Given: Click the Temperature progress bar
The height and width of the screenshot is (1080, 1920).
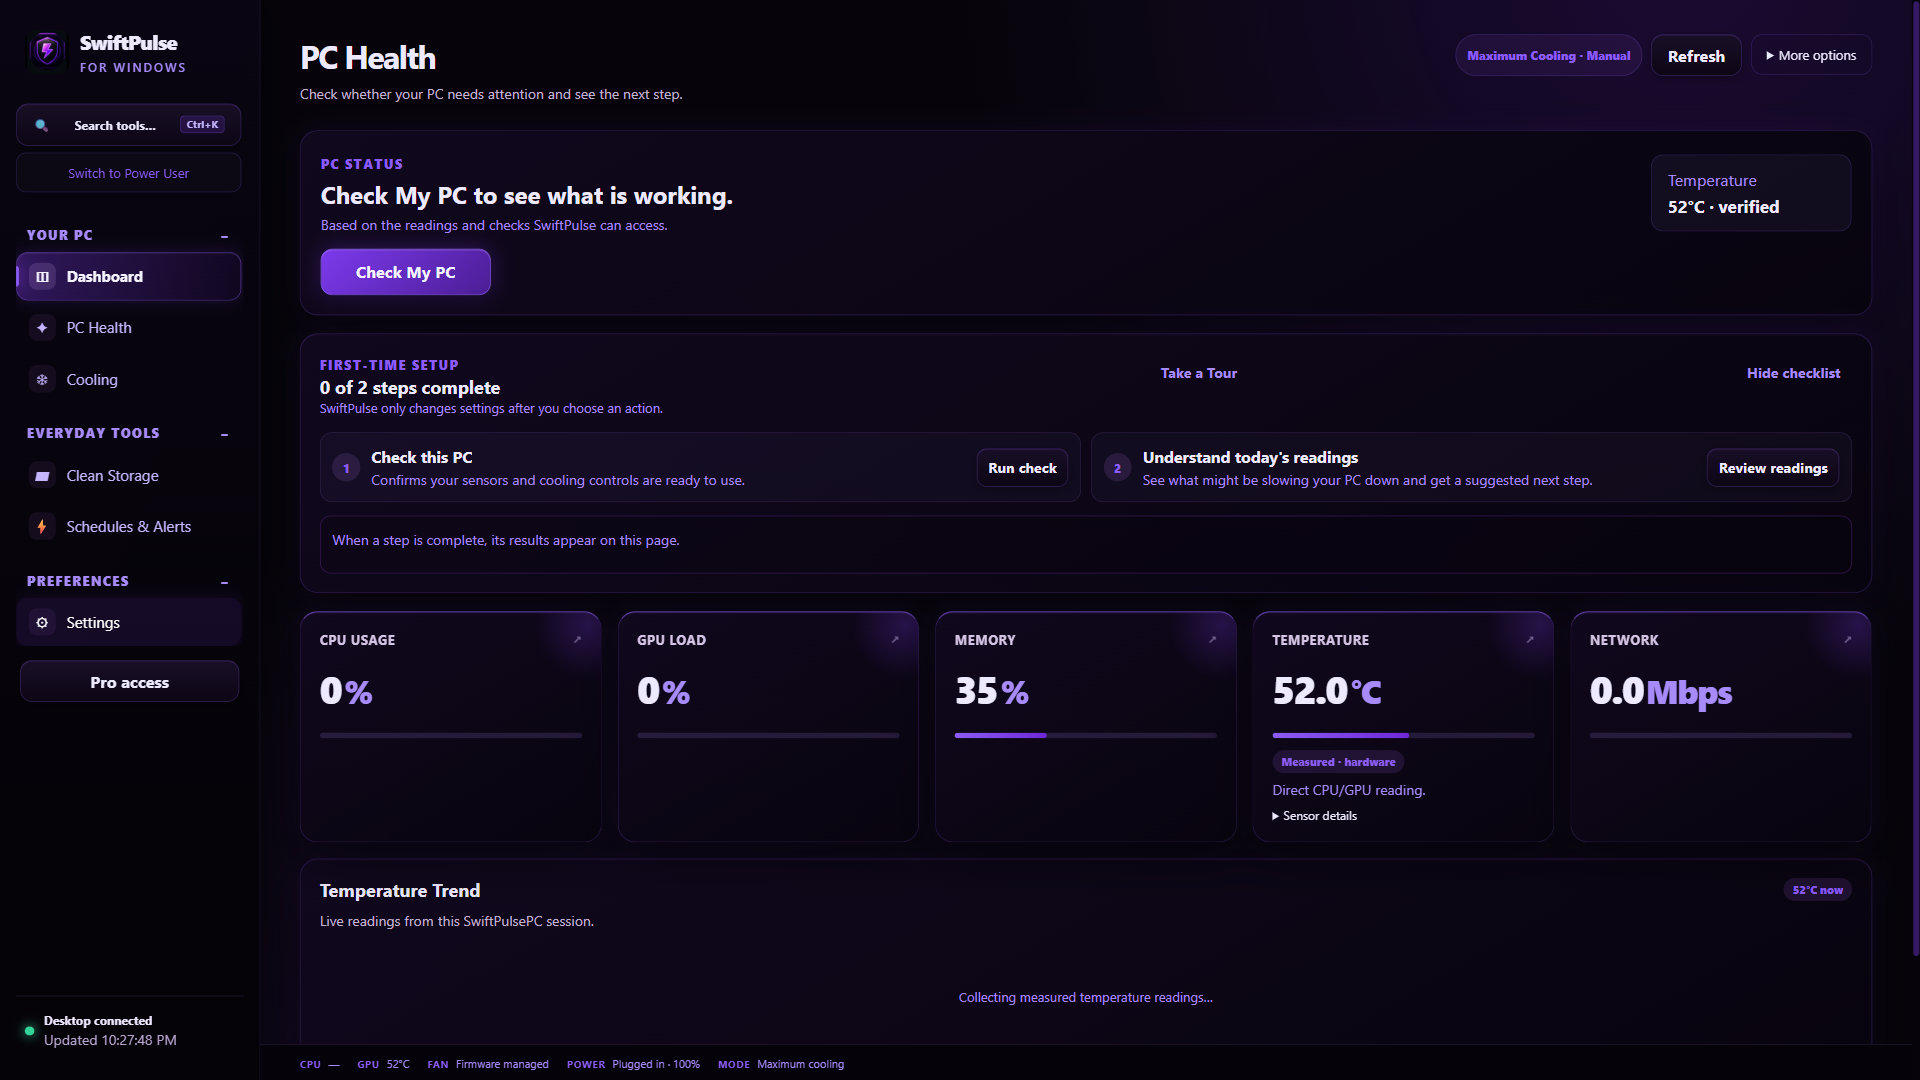Looking at the screenshot, I should [x=1403, y=736].
